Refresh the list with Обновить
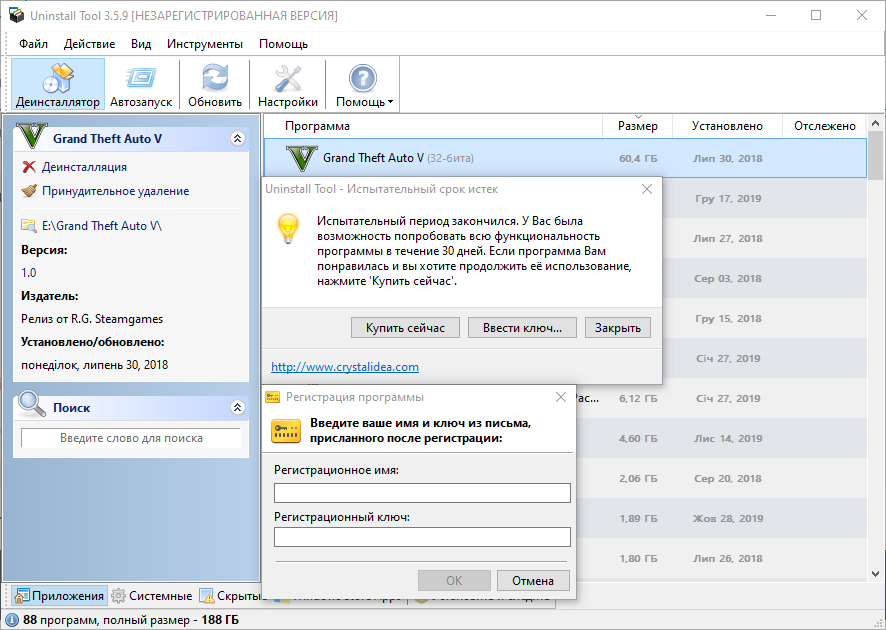 pos(215,84)
